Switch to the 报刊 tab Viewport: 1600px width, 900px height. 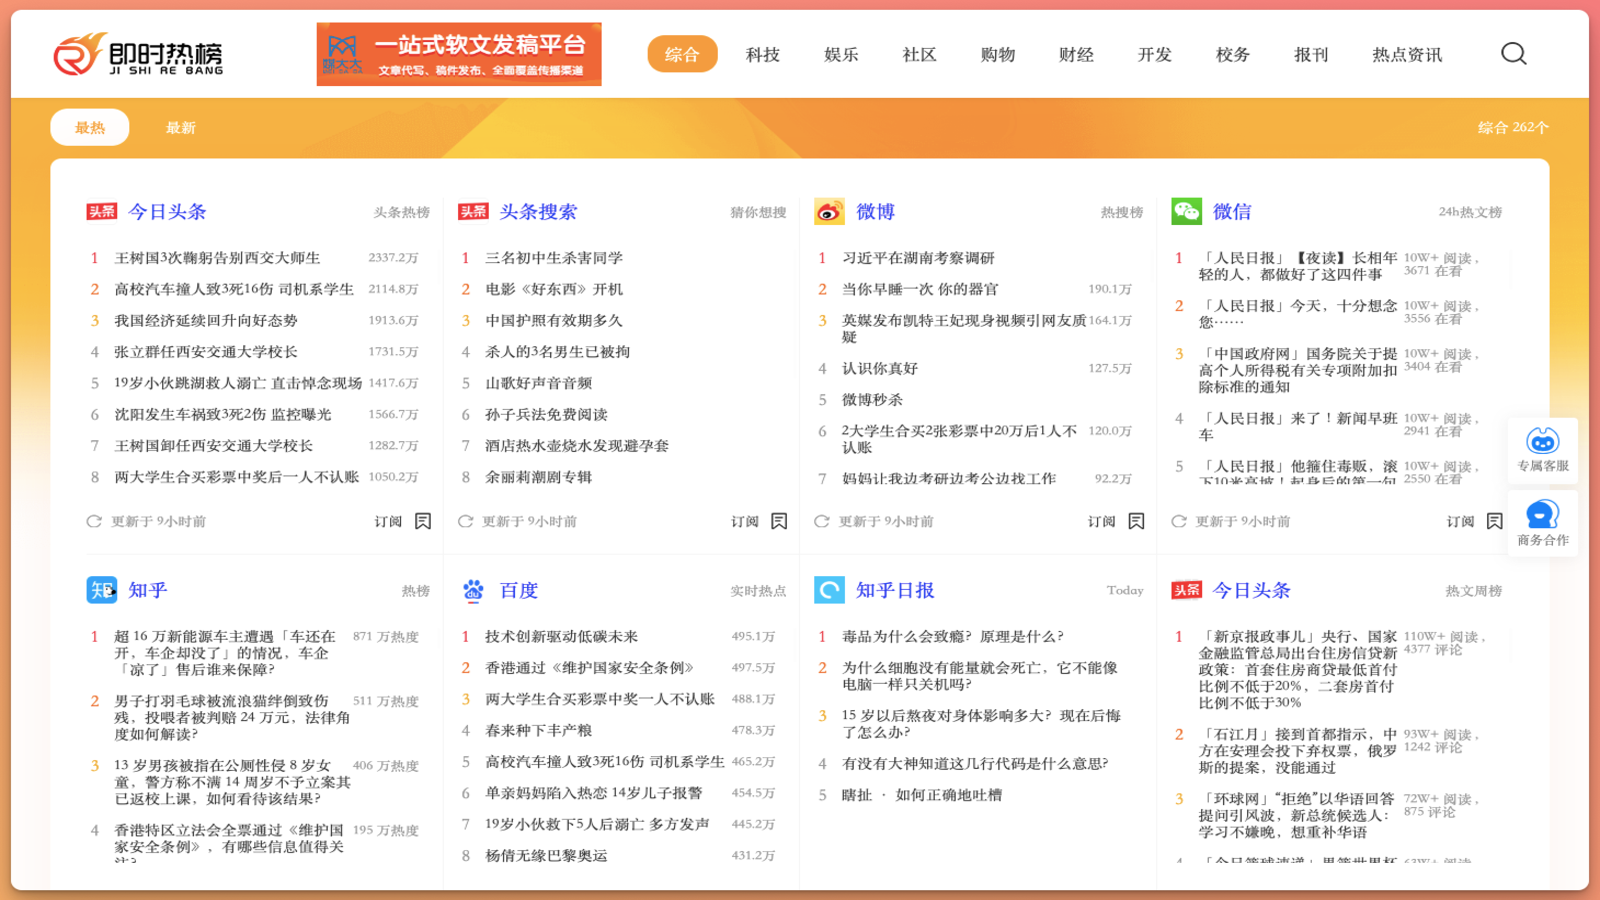click(1311, 54)
